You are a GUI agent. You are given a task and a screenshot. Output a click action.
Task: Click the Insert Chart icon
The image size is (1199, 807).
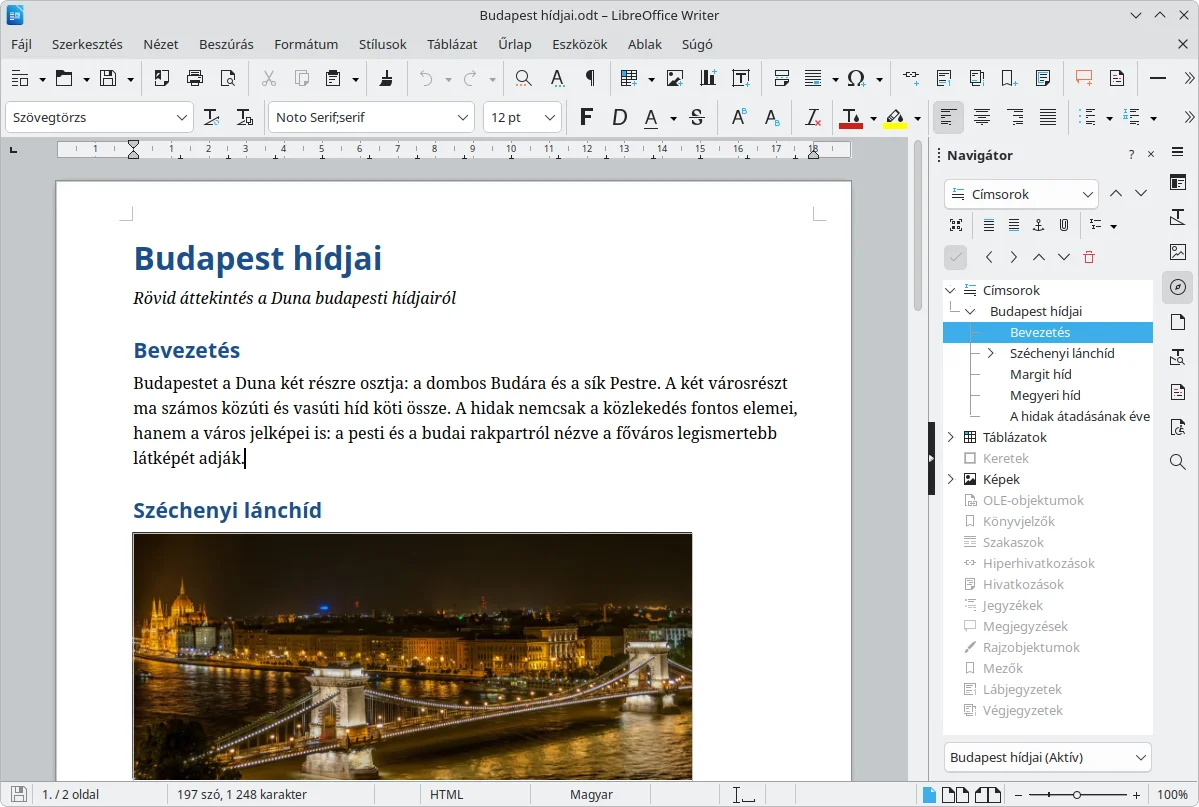point(707,77)
